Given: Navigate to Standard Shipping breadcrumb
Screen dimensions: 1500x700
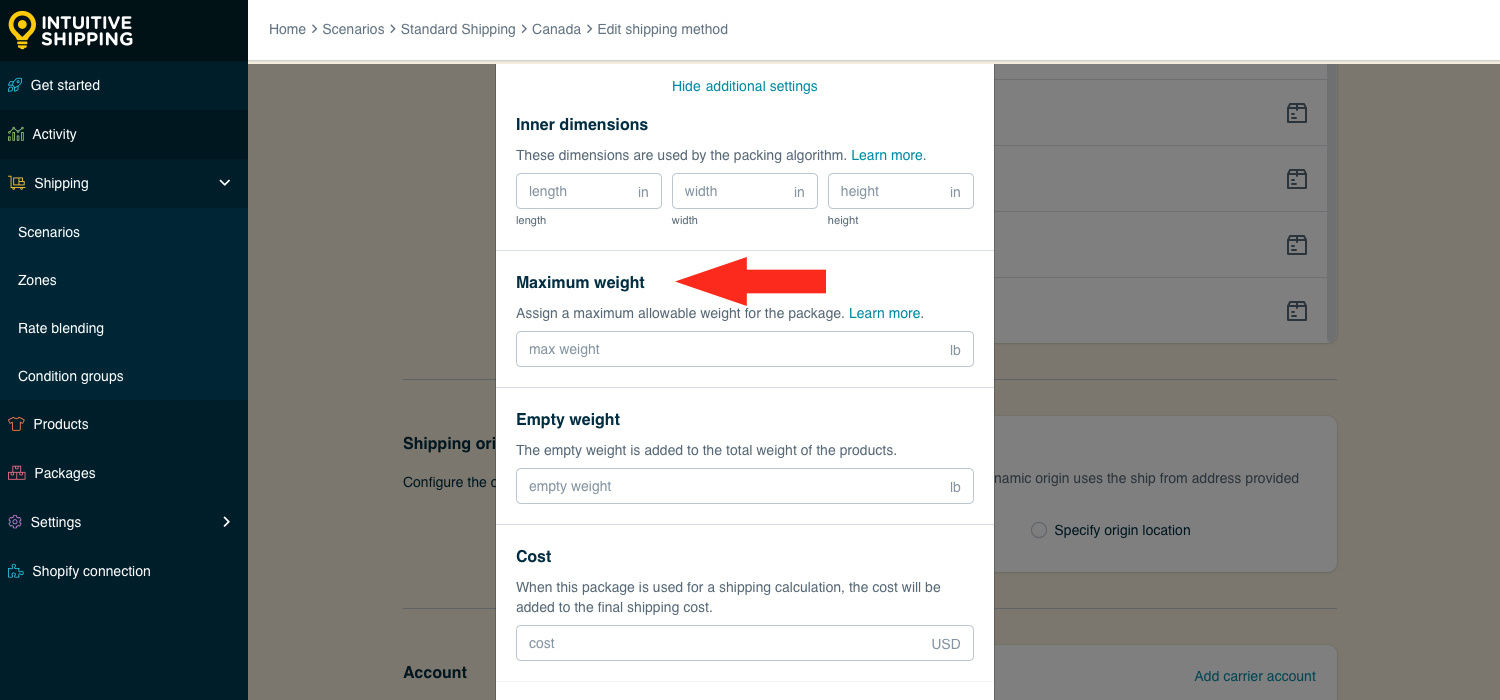Looking at the screenshot, I should pyautogui.click(x=458, y=29).
